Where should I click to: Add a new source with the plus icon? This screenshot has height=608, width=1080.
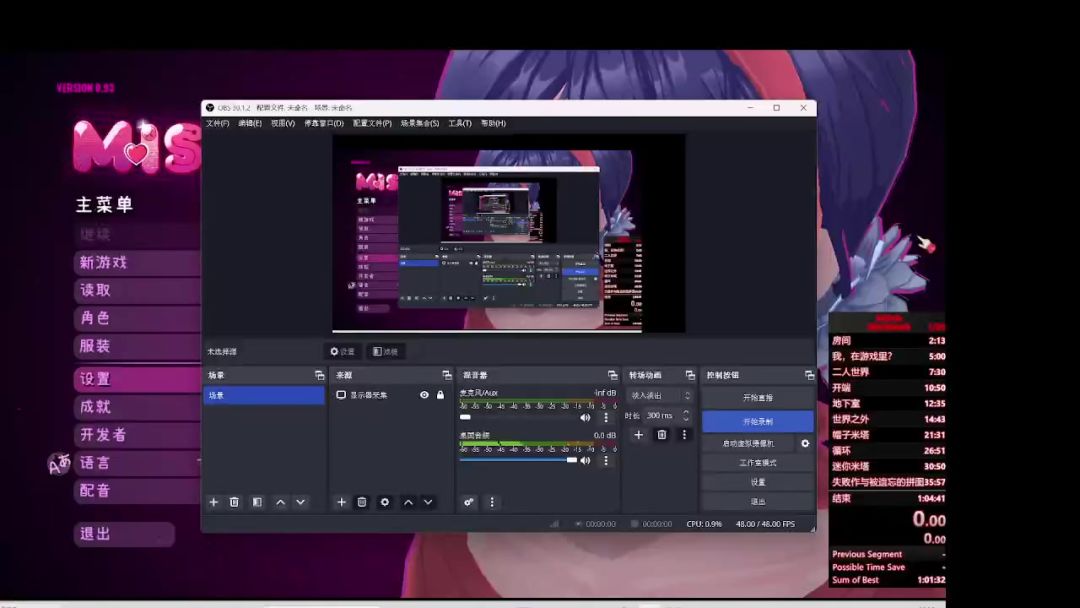[341, 502]
